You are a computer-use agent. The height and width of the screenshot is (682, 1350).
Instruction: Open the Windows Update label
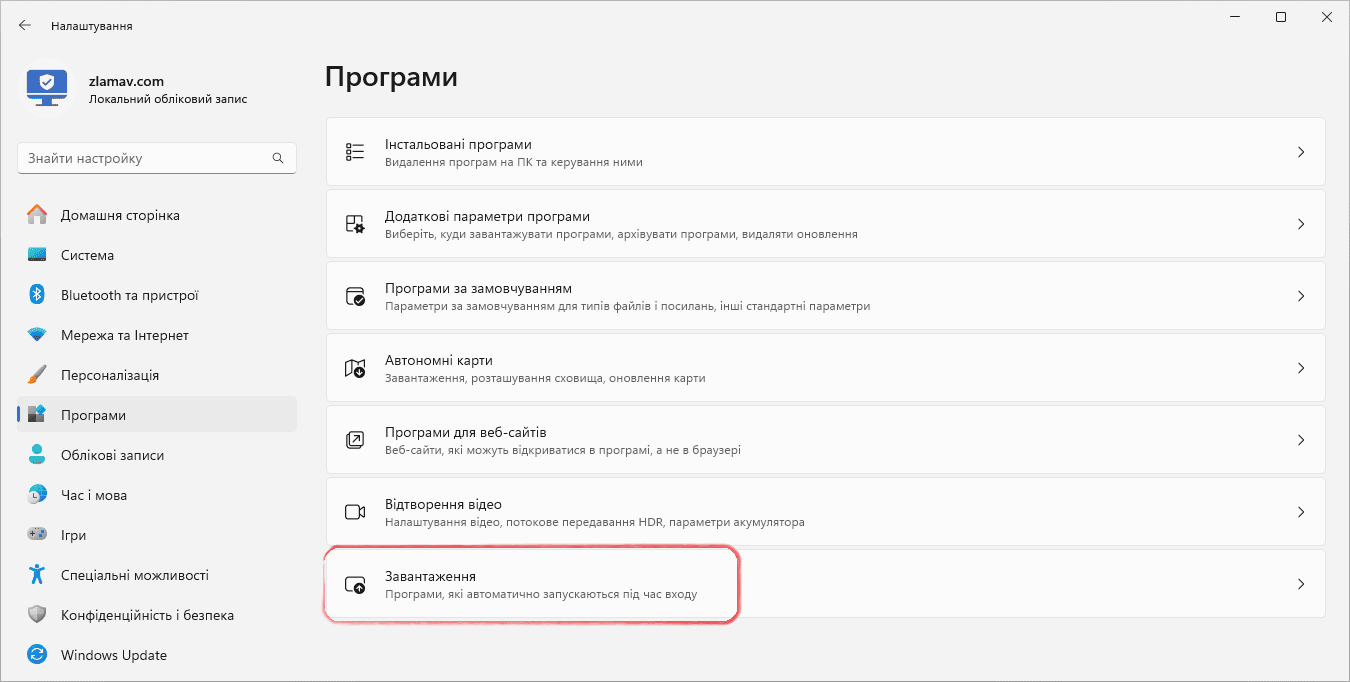click(114, 655)
